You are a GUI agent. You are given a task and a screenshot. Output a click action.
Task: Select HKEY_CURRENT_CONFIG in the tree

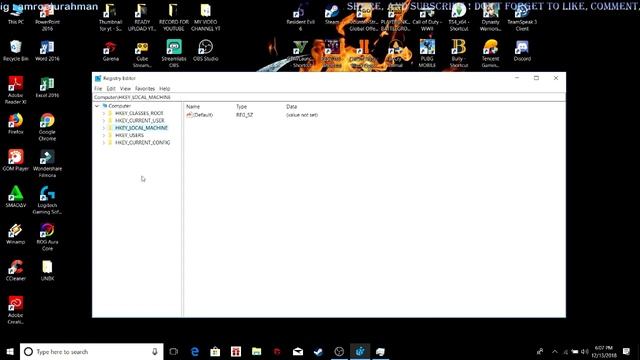(x=142, y=143)
